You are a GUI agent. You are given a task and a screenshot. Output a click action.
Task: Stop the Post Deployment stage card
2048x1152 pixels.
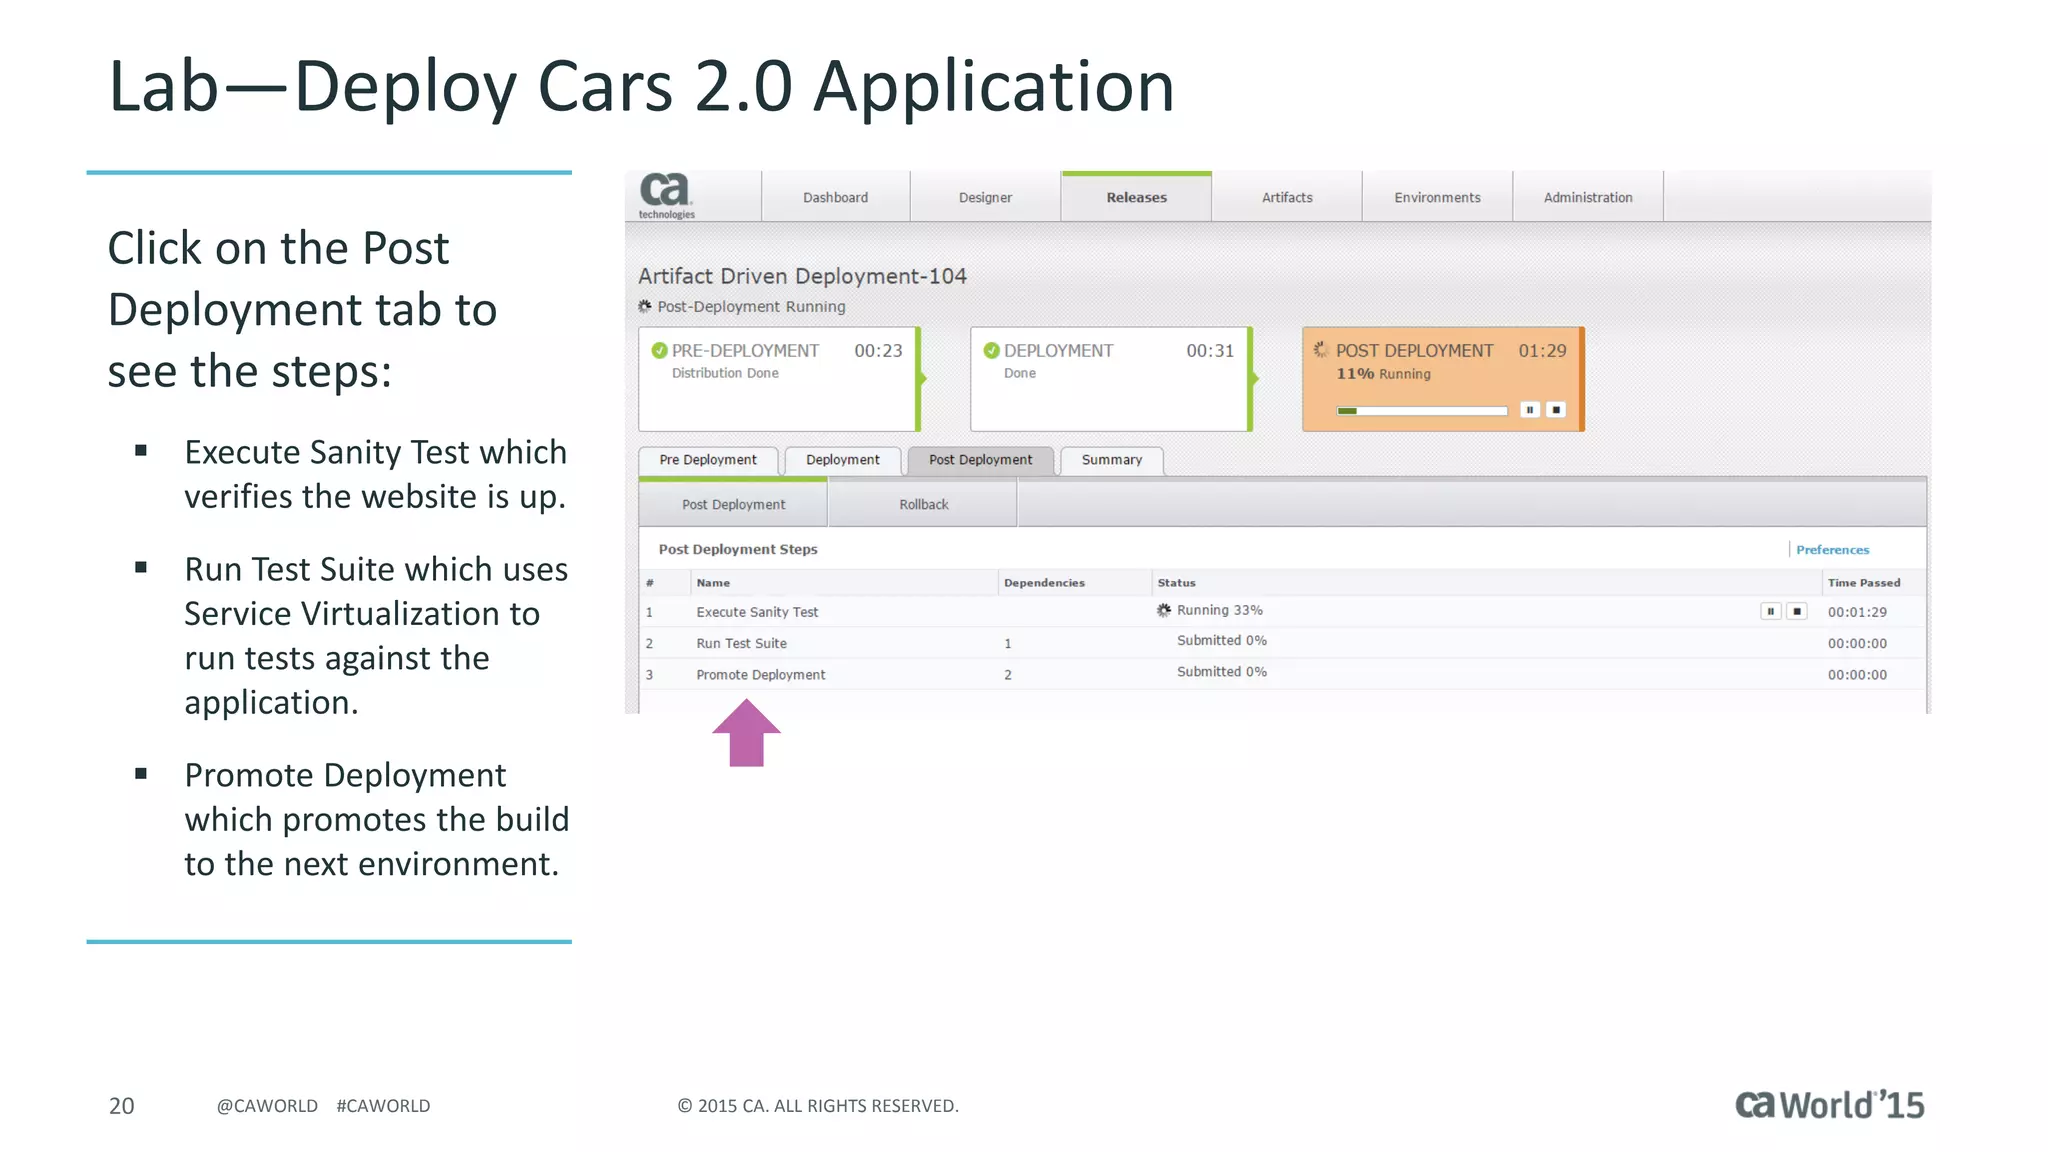click(x=1556, y=410)
